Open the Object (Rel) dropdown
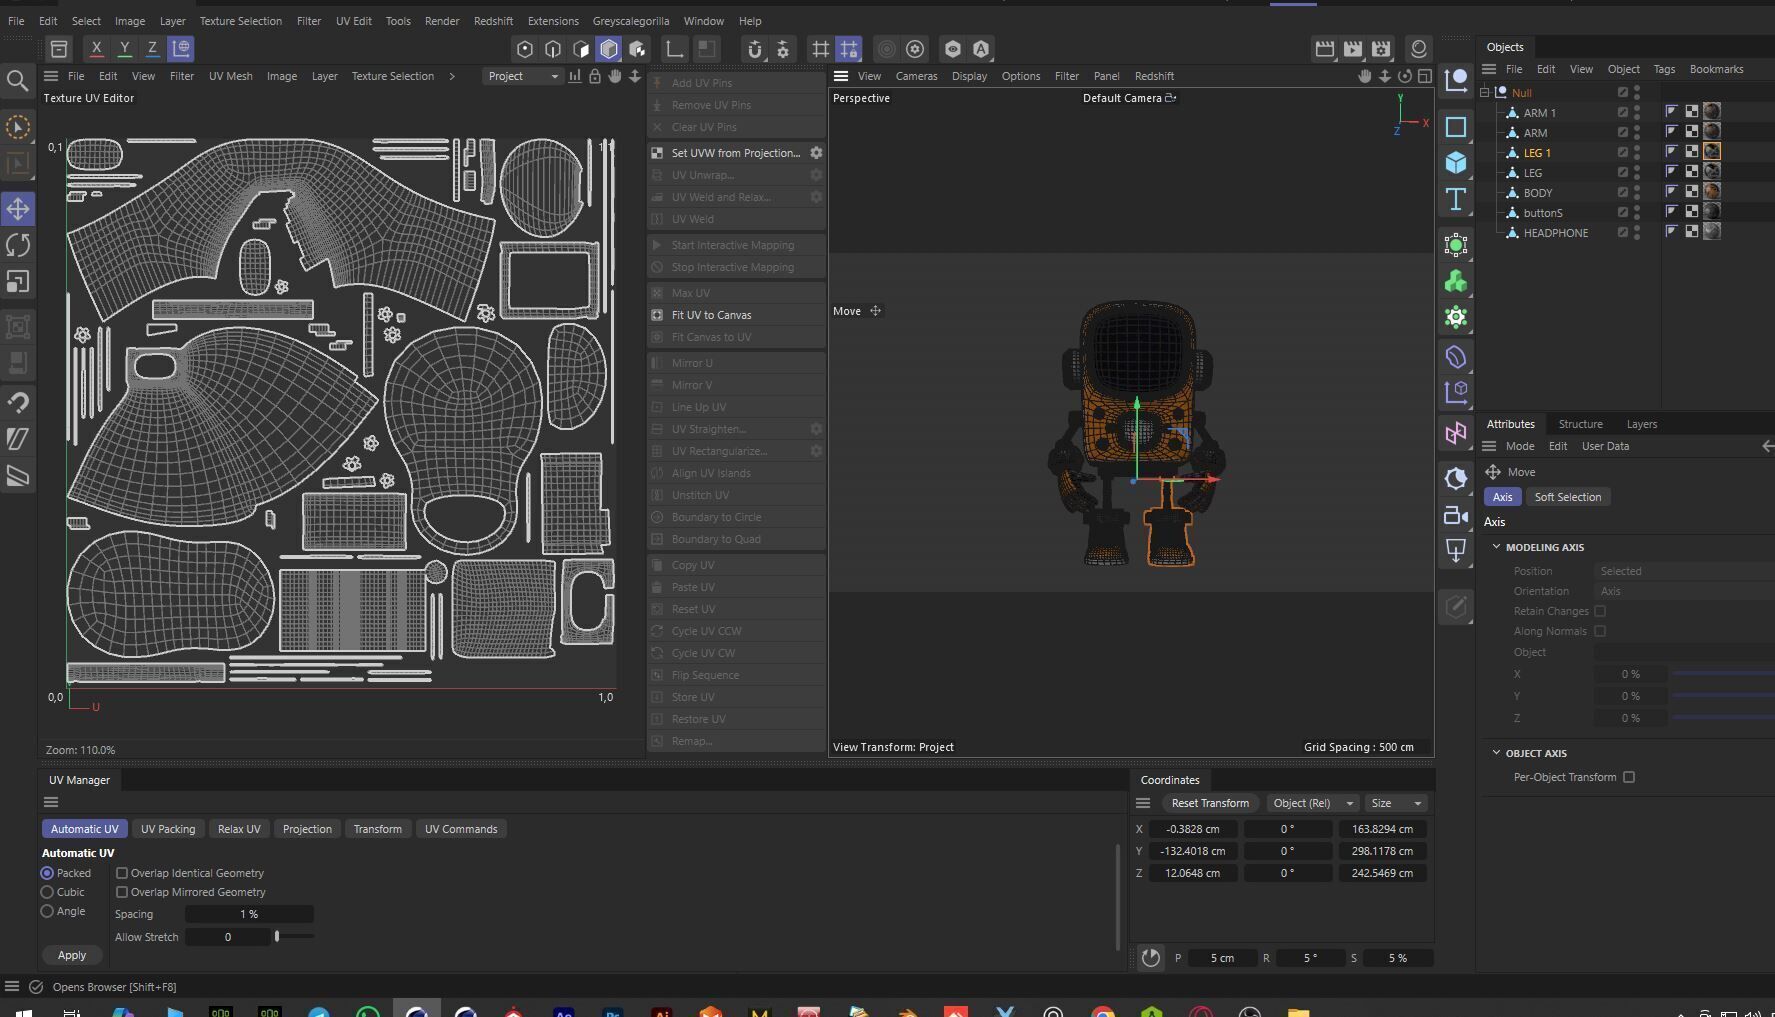The image size is (1775, 1017). tap(1311, 803)
